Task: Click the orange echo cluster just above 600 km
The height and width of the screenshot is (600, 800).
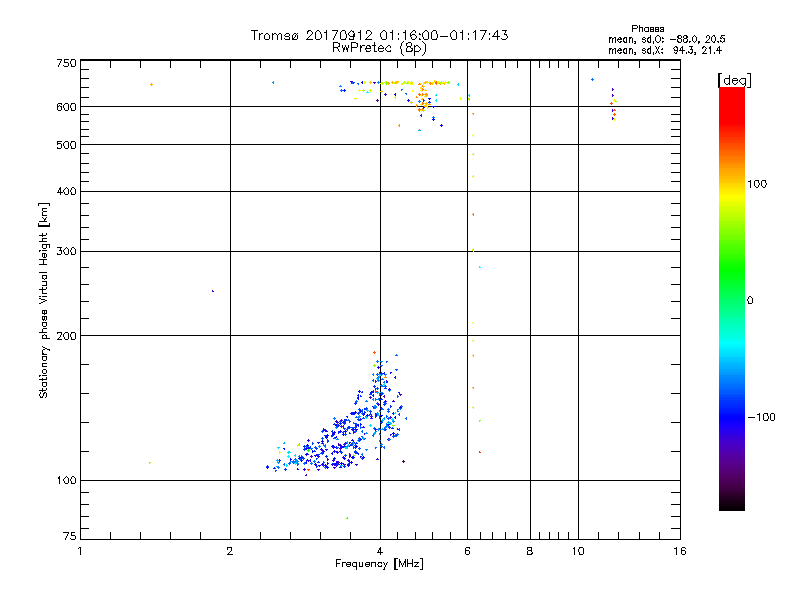Action: pyautogui.click(x=422, y=98)
